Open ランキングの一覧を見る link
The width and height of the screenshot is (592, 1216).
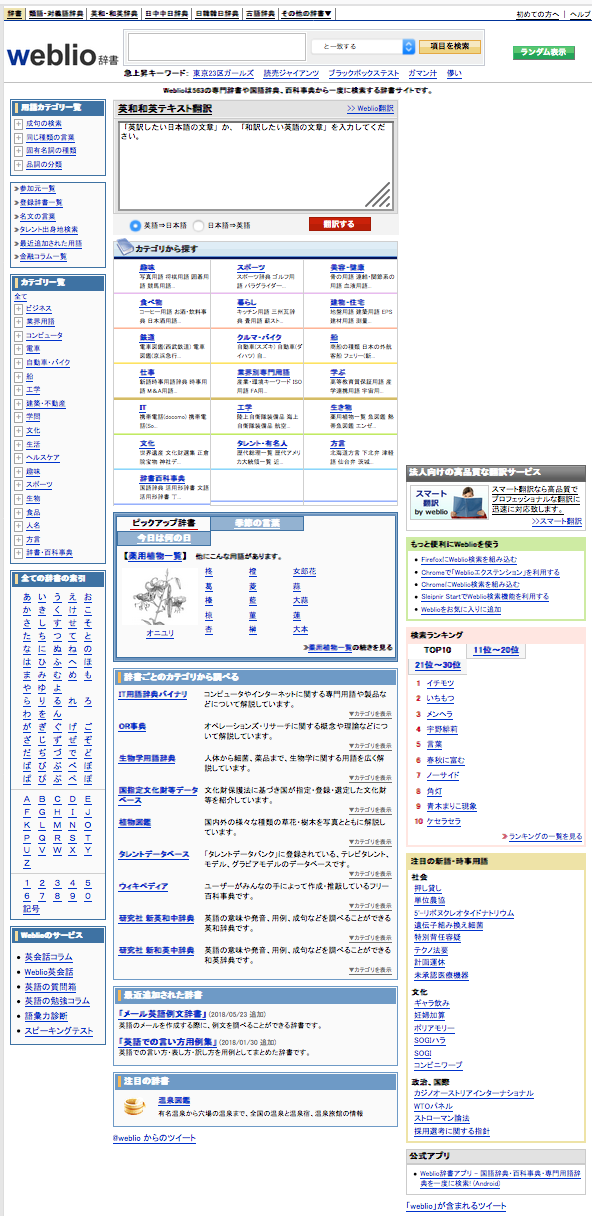coord(545,836)
